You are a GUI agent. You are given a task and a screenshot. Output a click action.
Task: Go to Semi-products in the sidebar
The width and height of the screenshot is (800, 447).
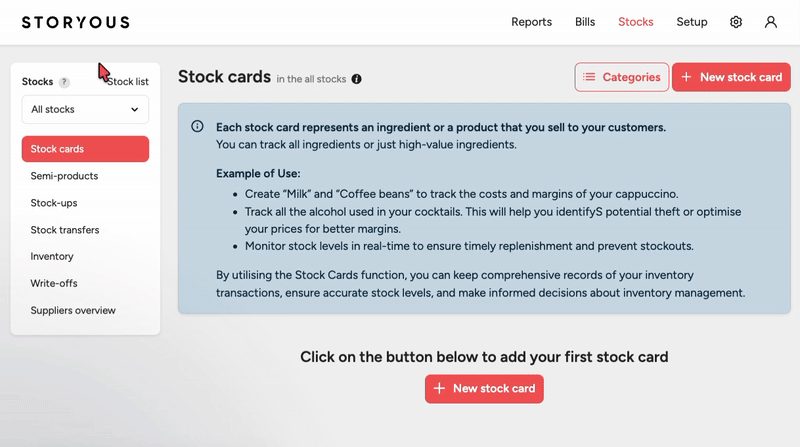pos(64,176)
